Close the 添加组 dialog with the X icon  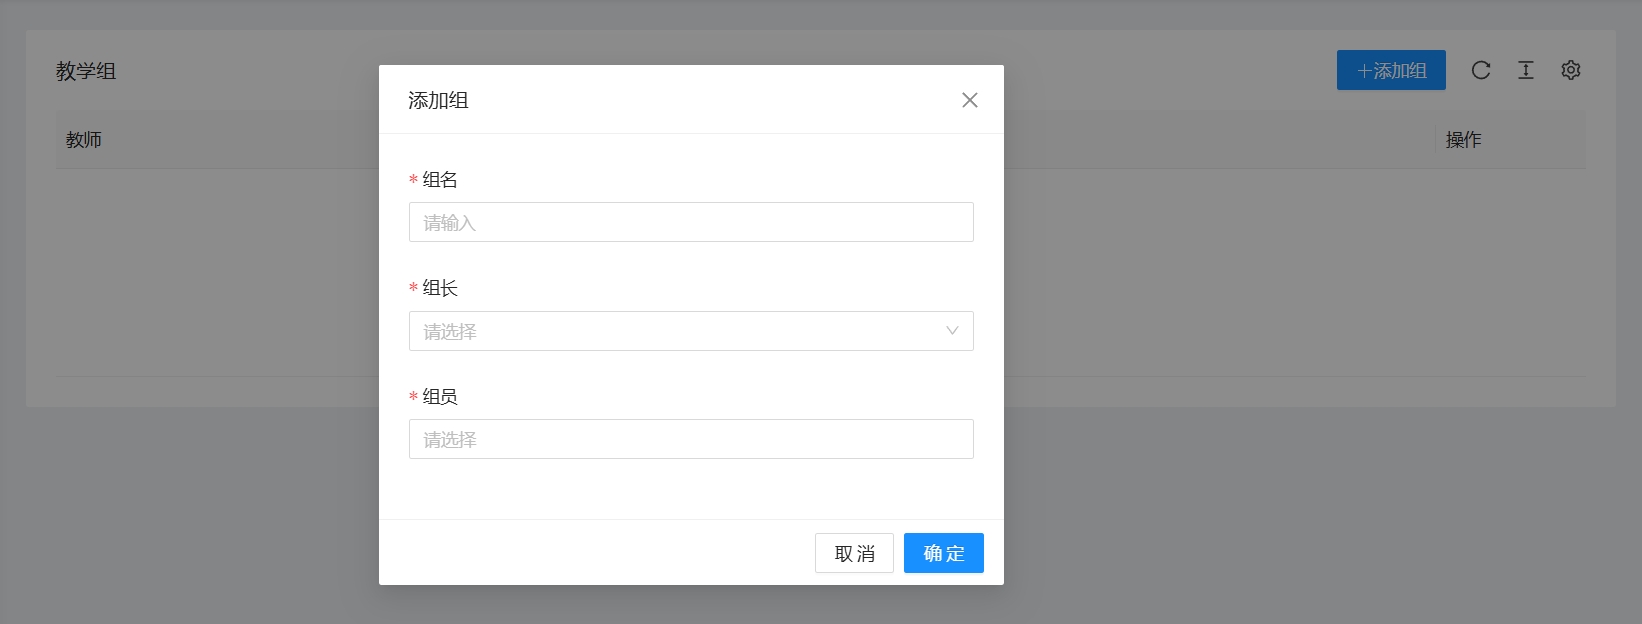point(969,100)
